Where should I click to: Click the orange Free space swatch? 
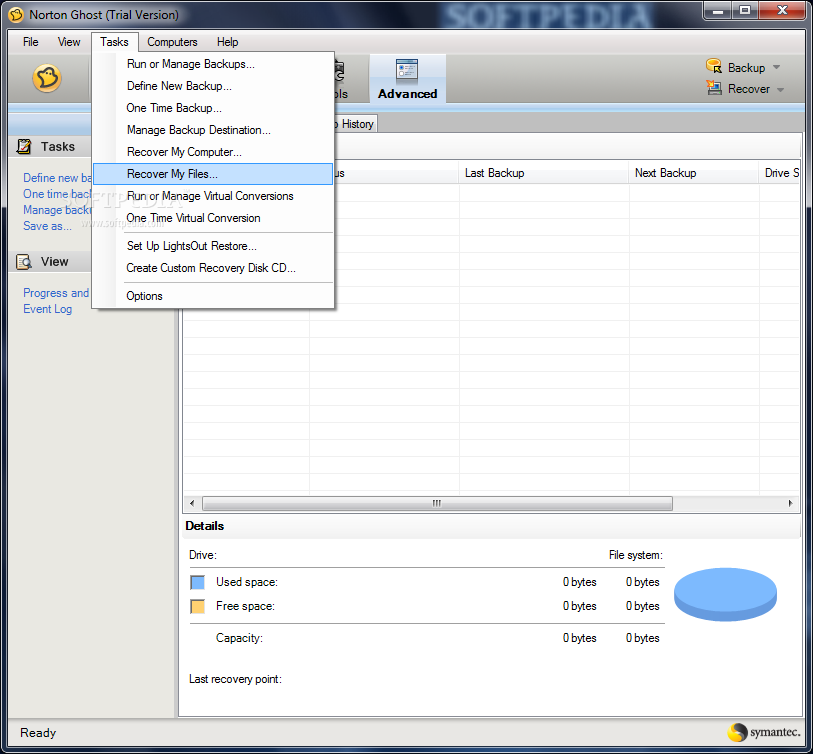tap(198, 606)
